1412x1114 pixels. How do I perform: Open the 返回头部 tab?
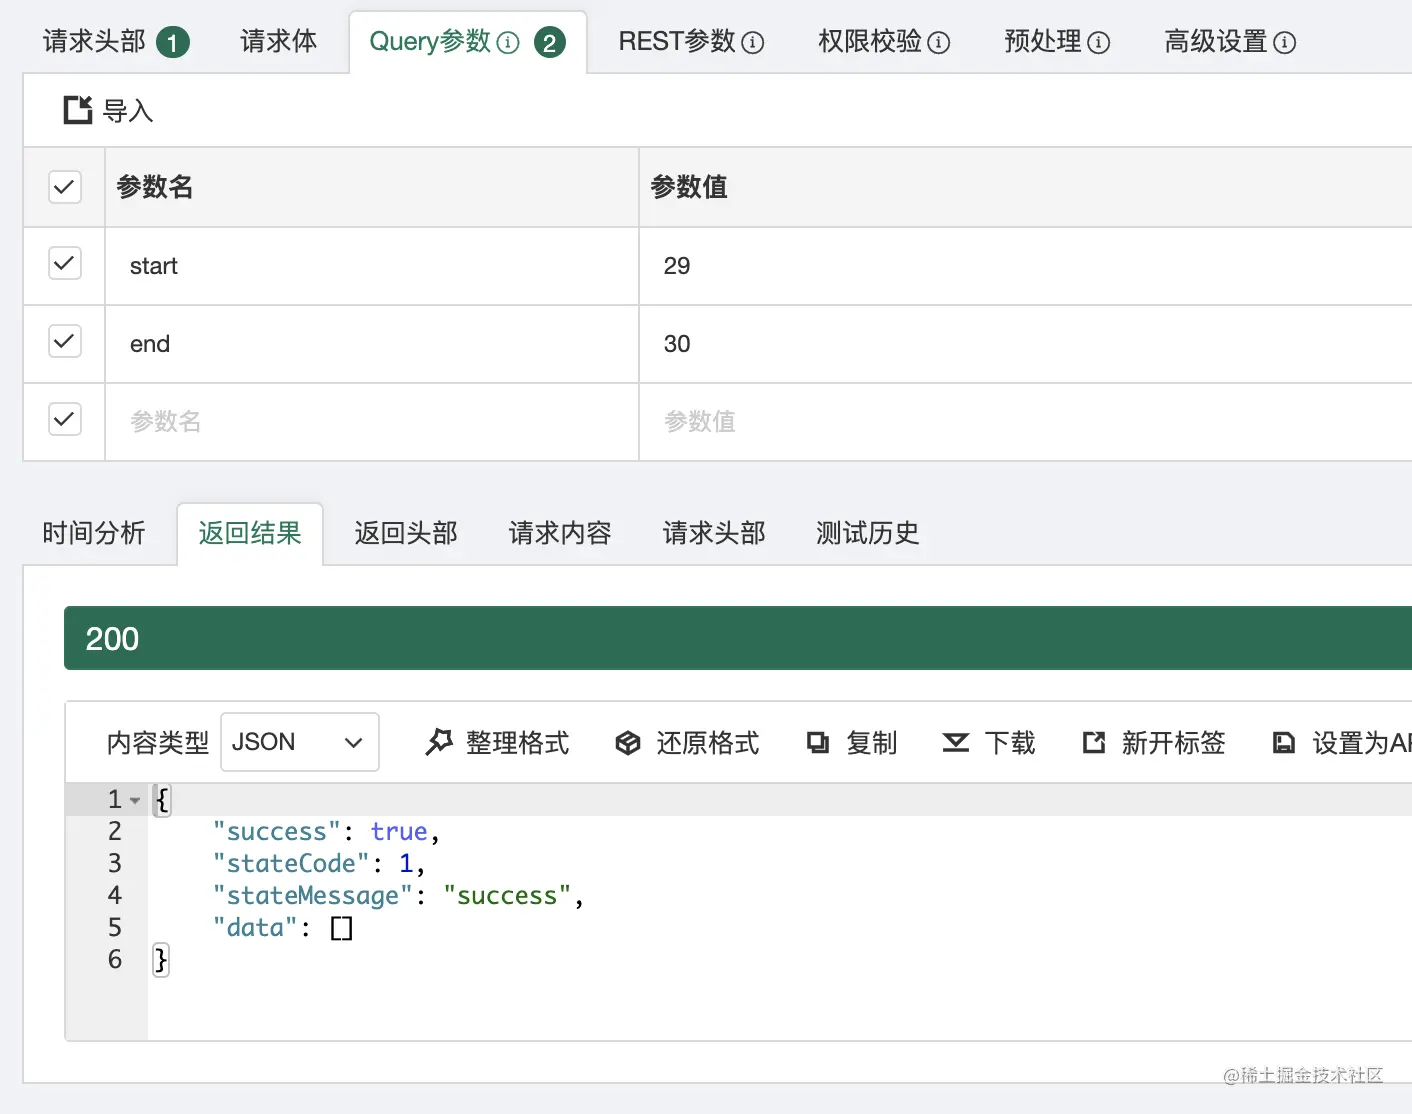point(406,533)
